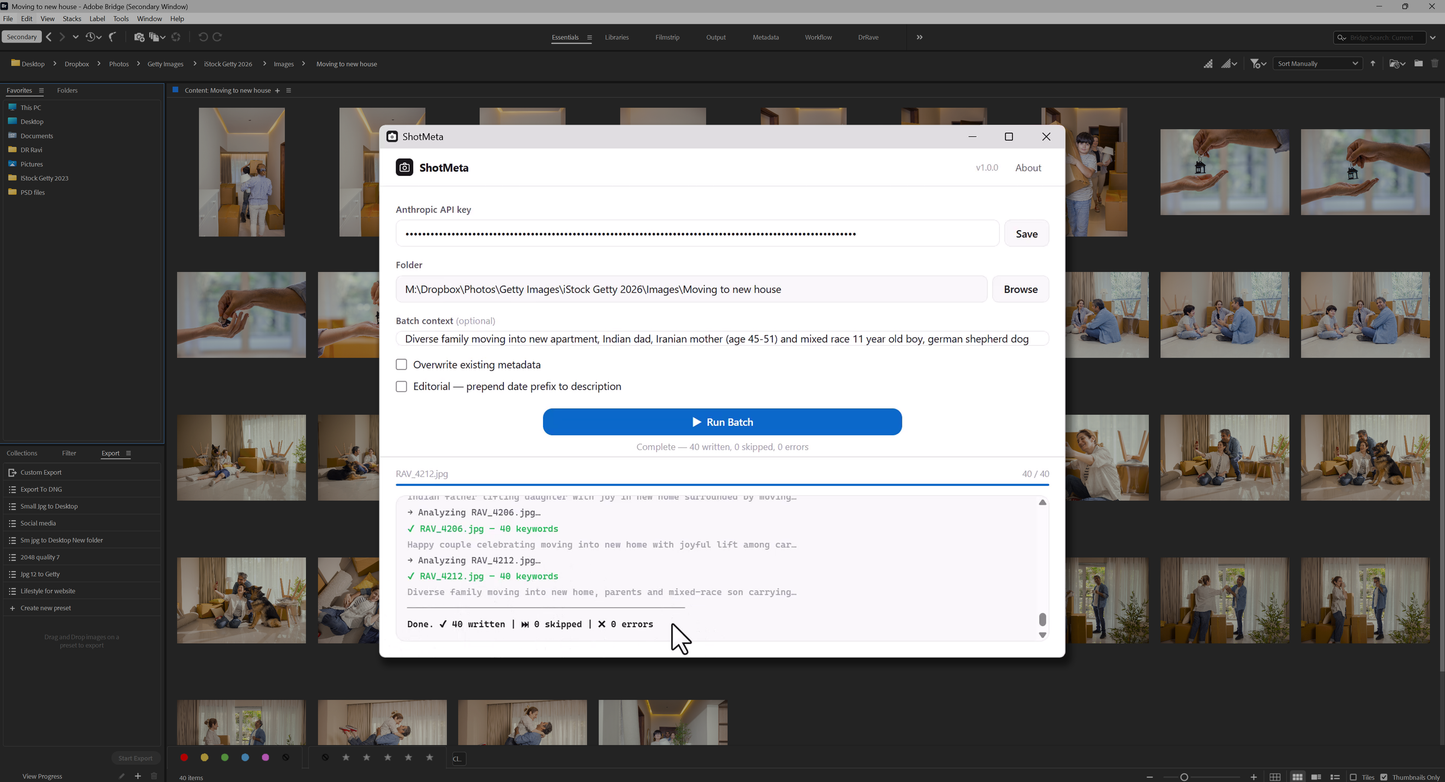Click the Batch context input field

click(x=722, y=339)
